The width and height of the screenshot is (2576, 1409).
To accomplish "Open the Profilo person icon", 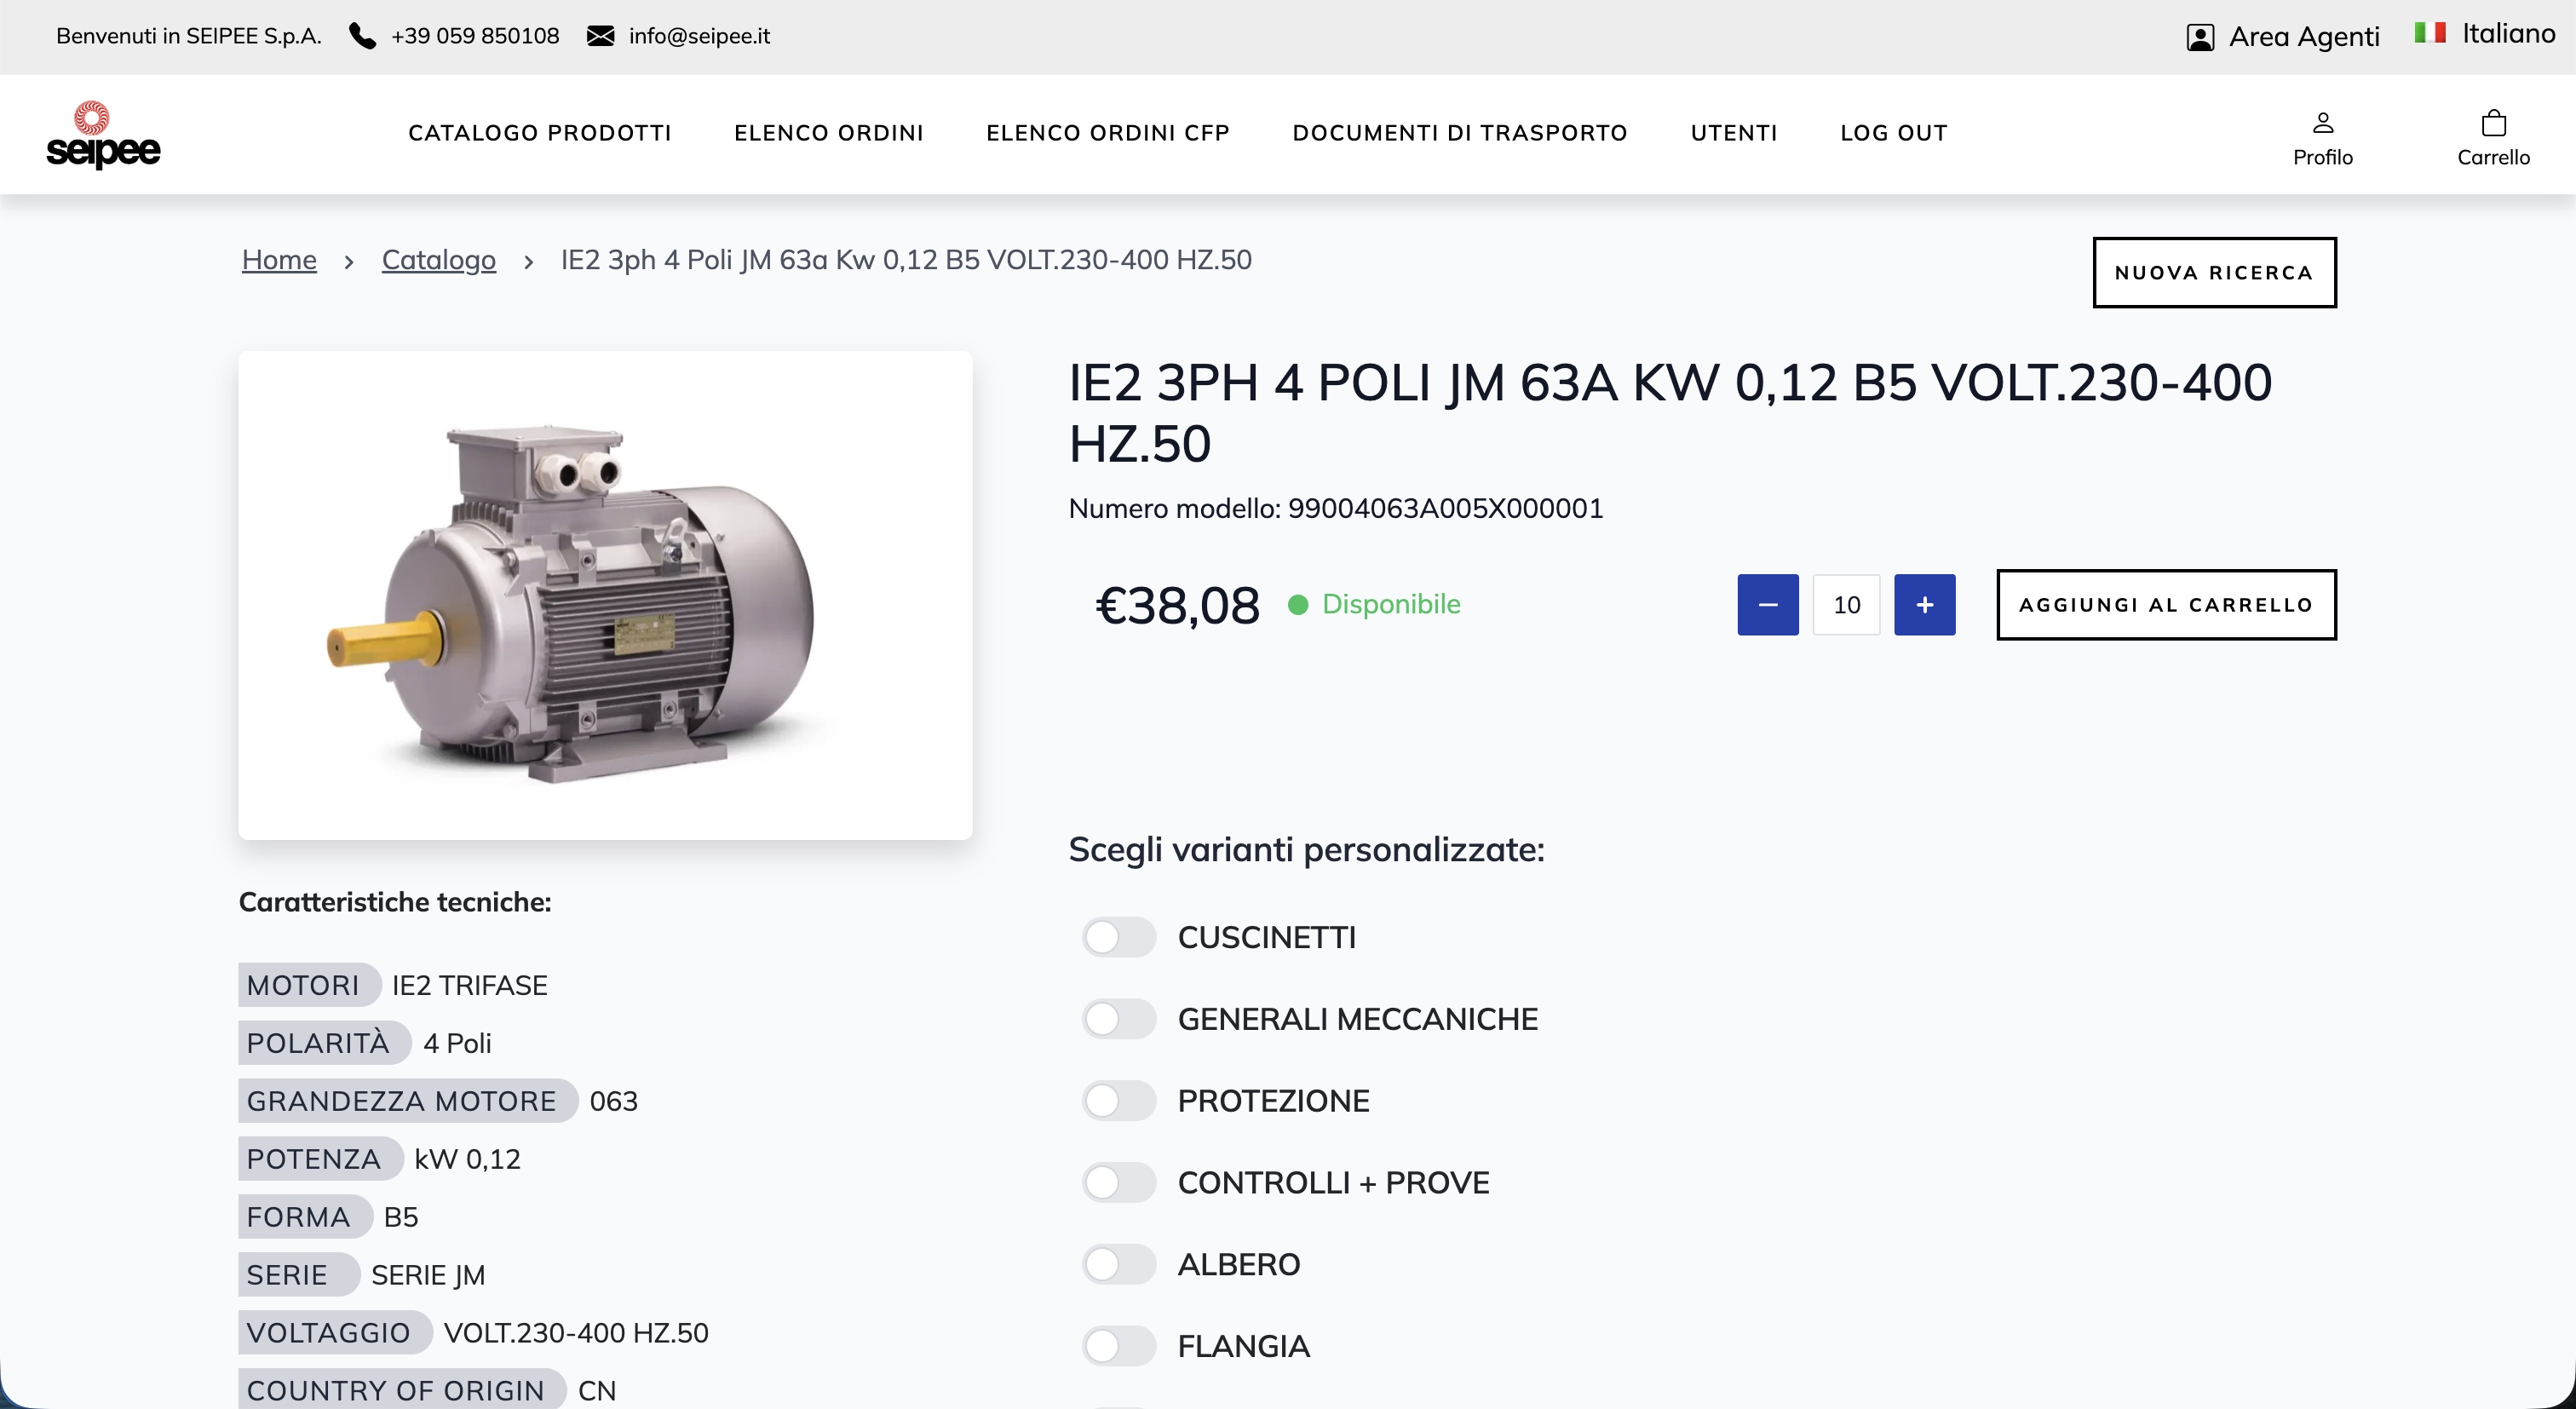I will (x=2323, y=123).
